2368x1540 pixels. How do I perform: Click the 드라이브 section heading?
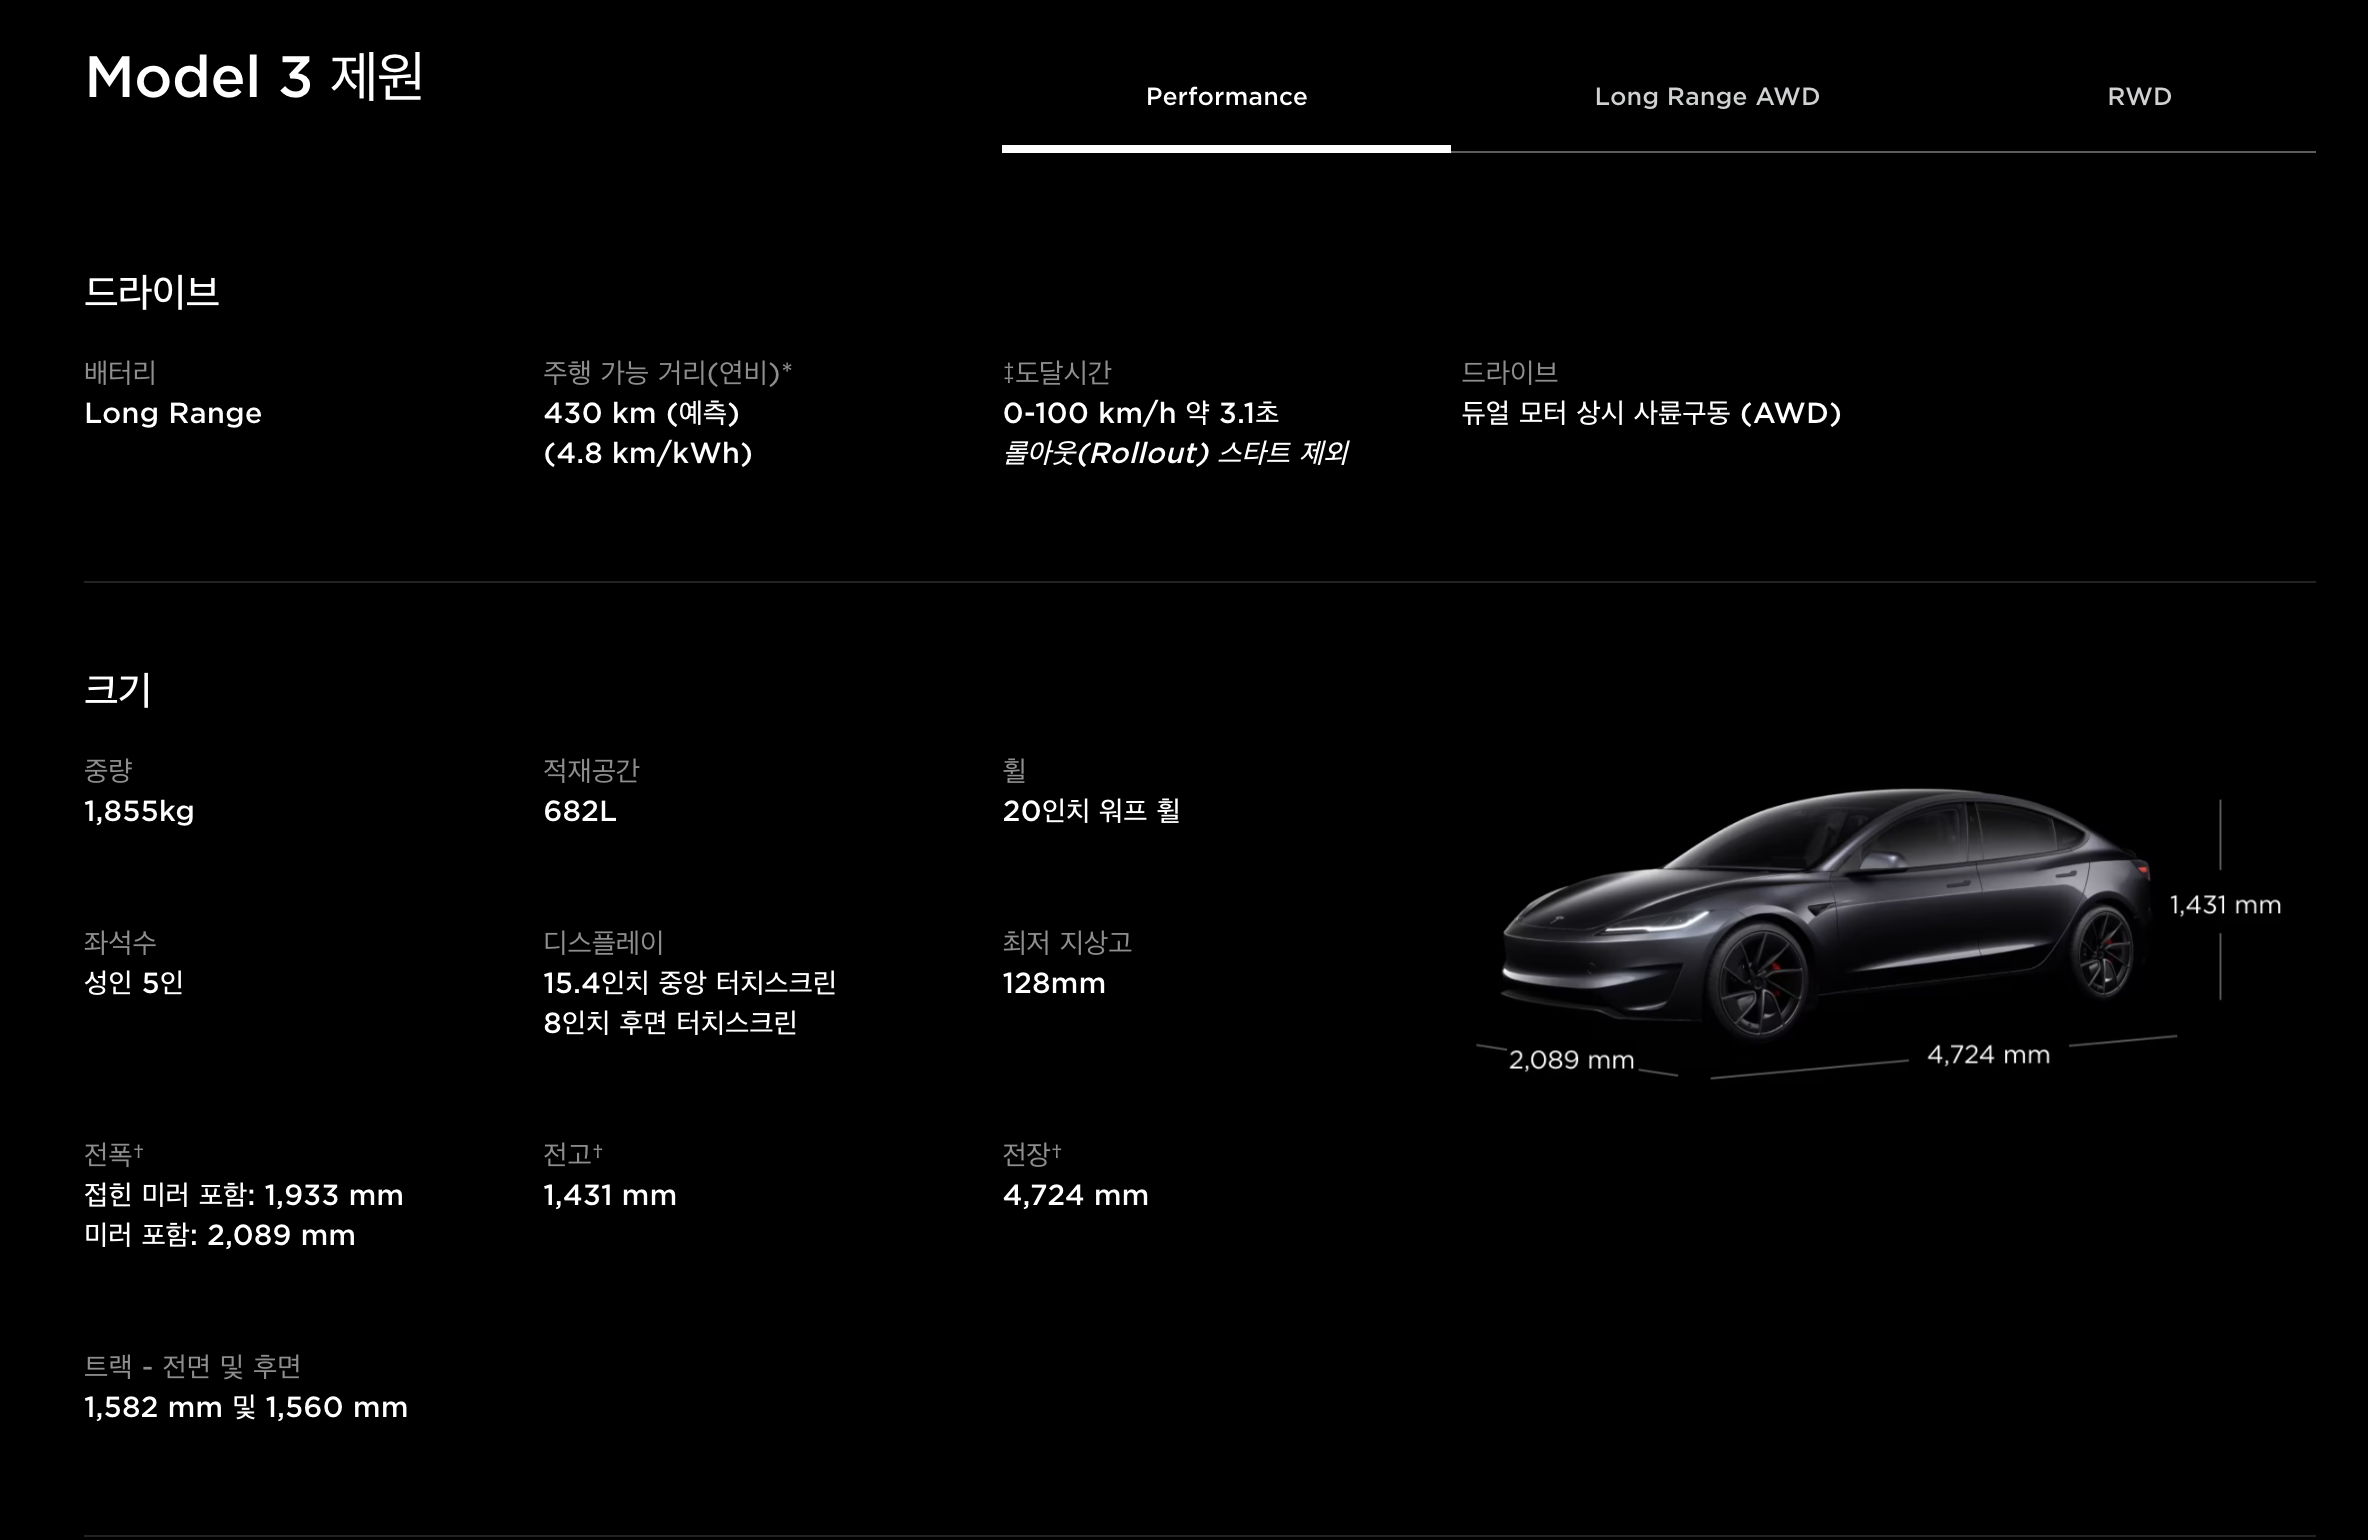click(x=152, y=292)
